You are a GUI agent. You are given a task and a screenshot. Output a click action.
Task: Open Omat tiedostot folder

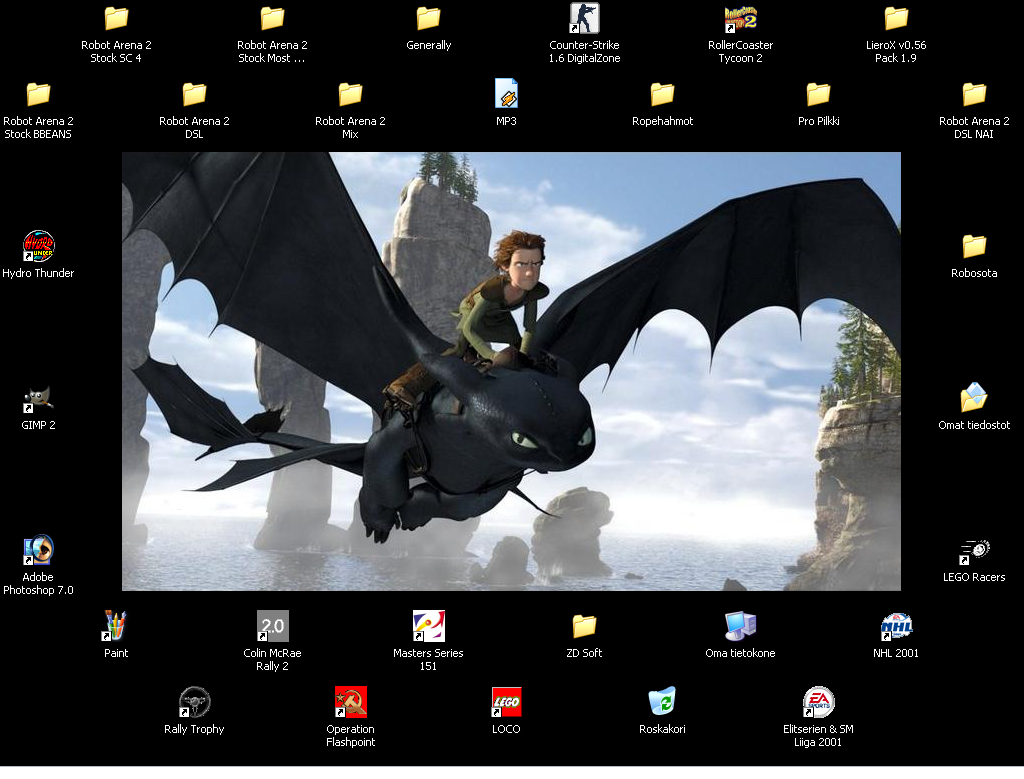coord(974,398)
